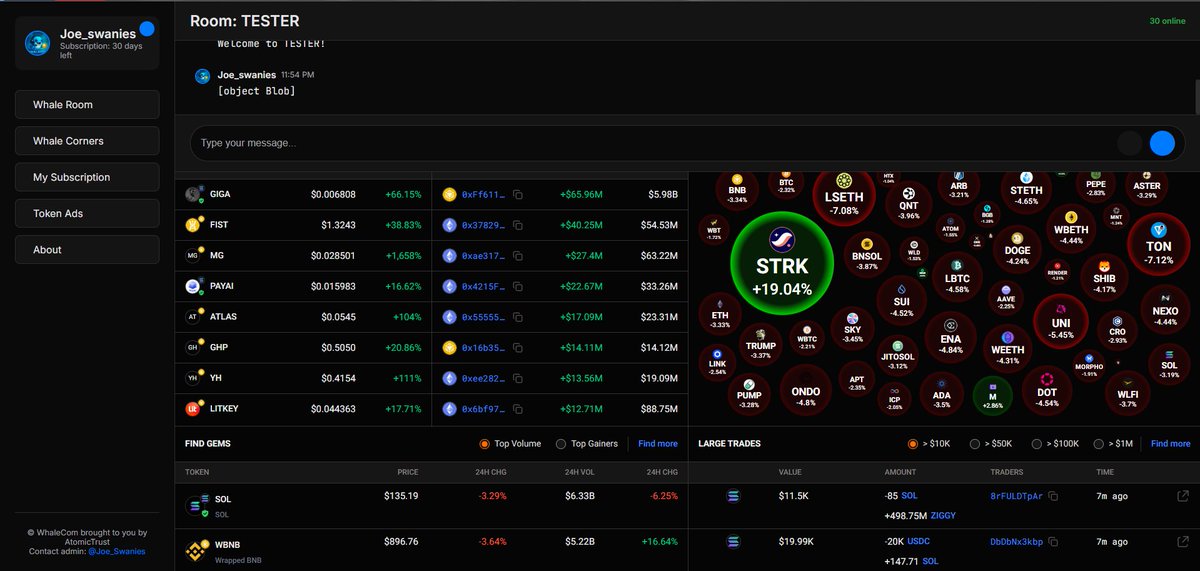Click the DOGE bubble
Image resolution: width=1200 pixels, height=571 pixels.
(x=1017, y=249)
